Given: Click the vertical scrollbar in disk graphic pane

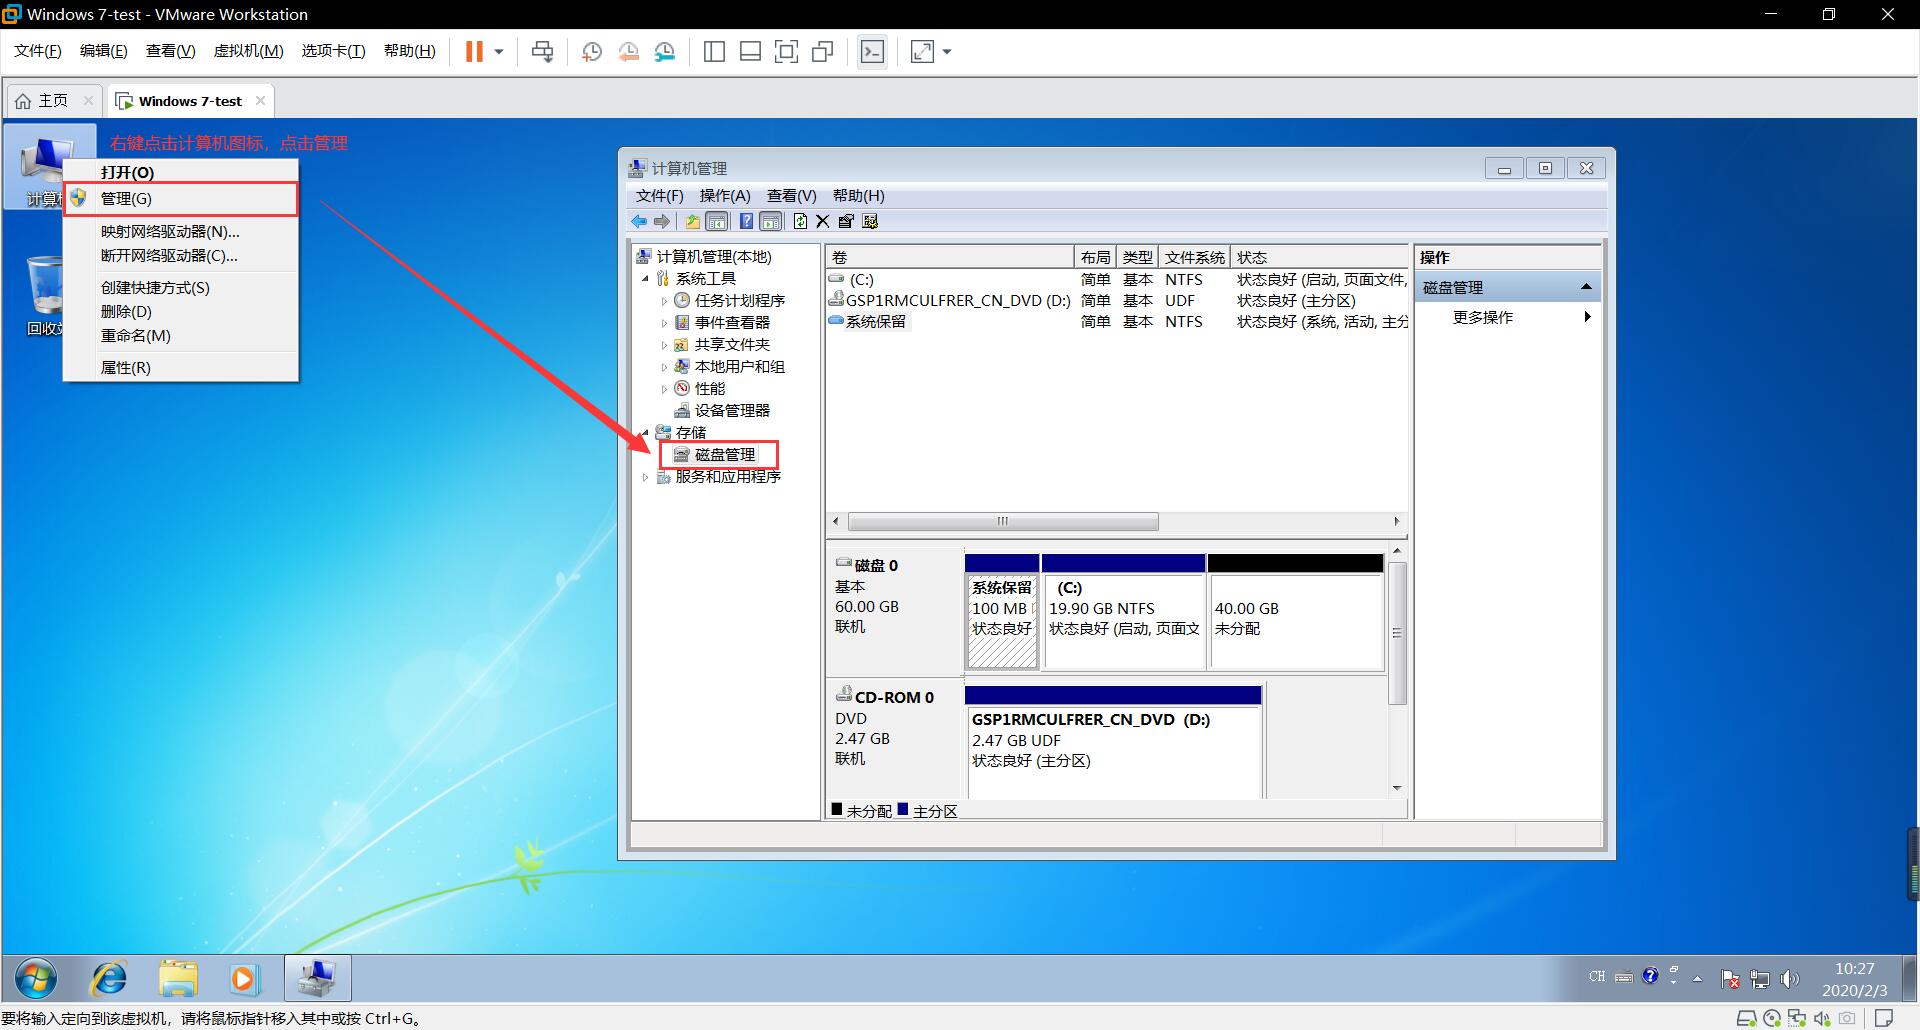Looking at the screenshot, I should coord(1397,633).
